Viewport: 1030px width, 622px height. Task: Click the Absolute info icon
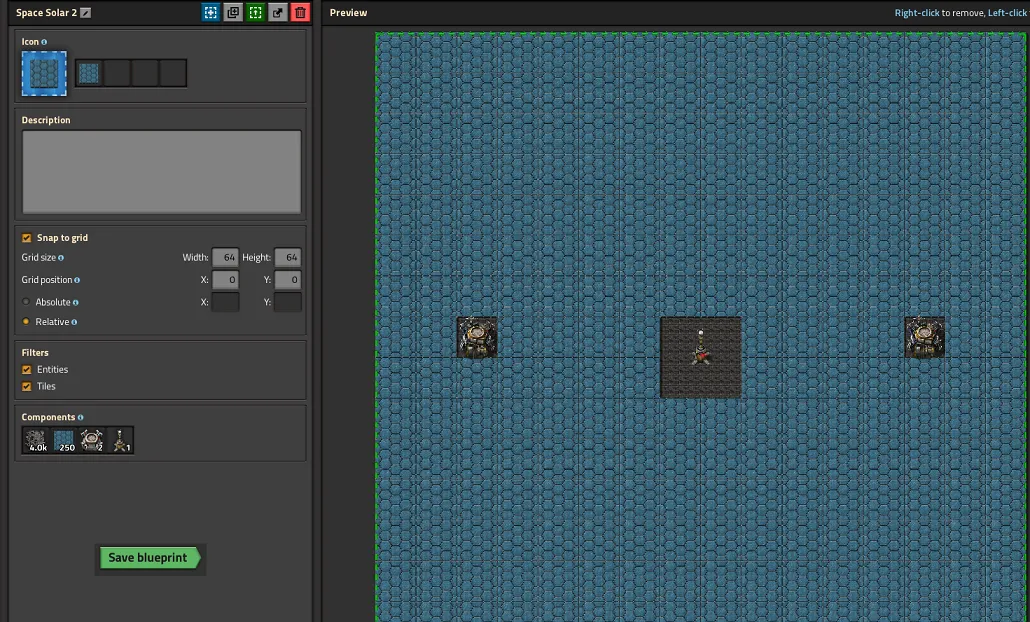click(x=76, y=303)
